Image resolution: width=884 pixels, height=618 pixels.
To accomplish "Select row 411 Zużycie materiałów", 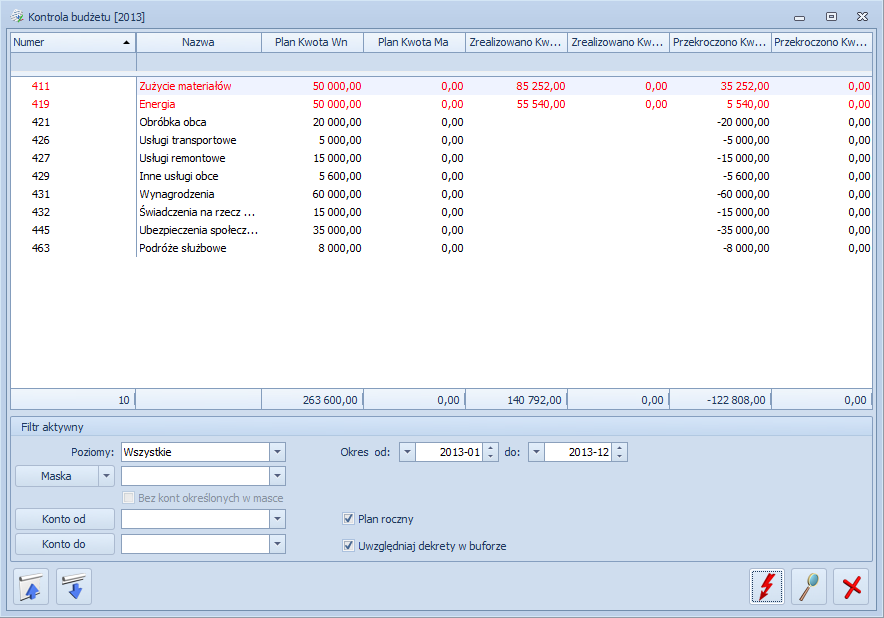I will (441, 86).
